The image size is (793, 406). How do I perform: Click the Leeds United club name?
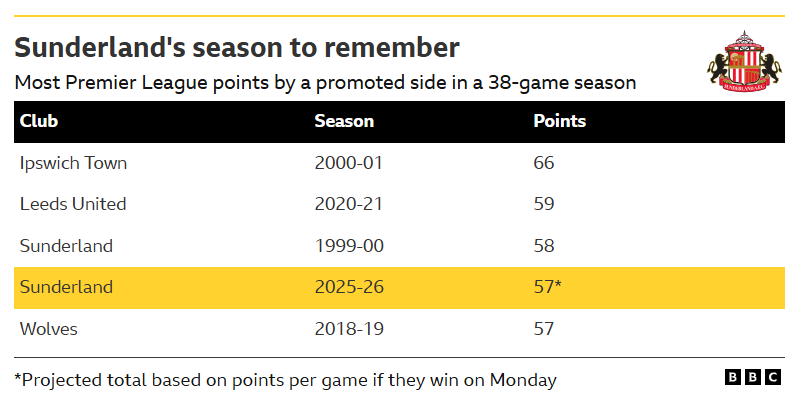click(x=73, y=204)
